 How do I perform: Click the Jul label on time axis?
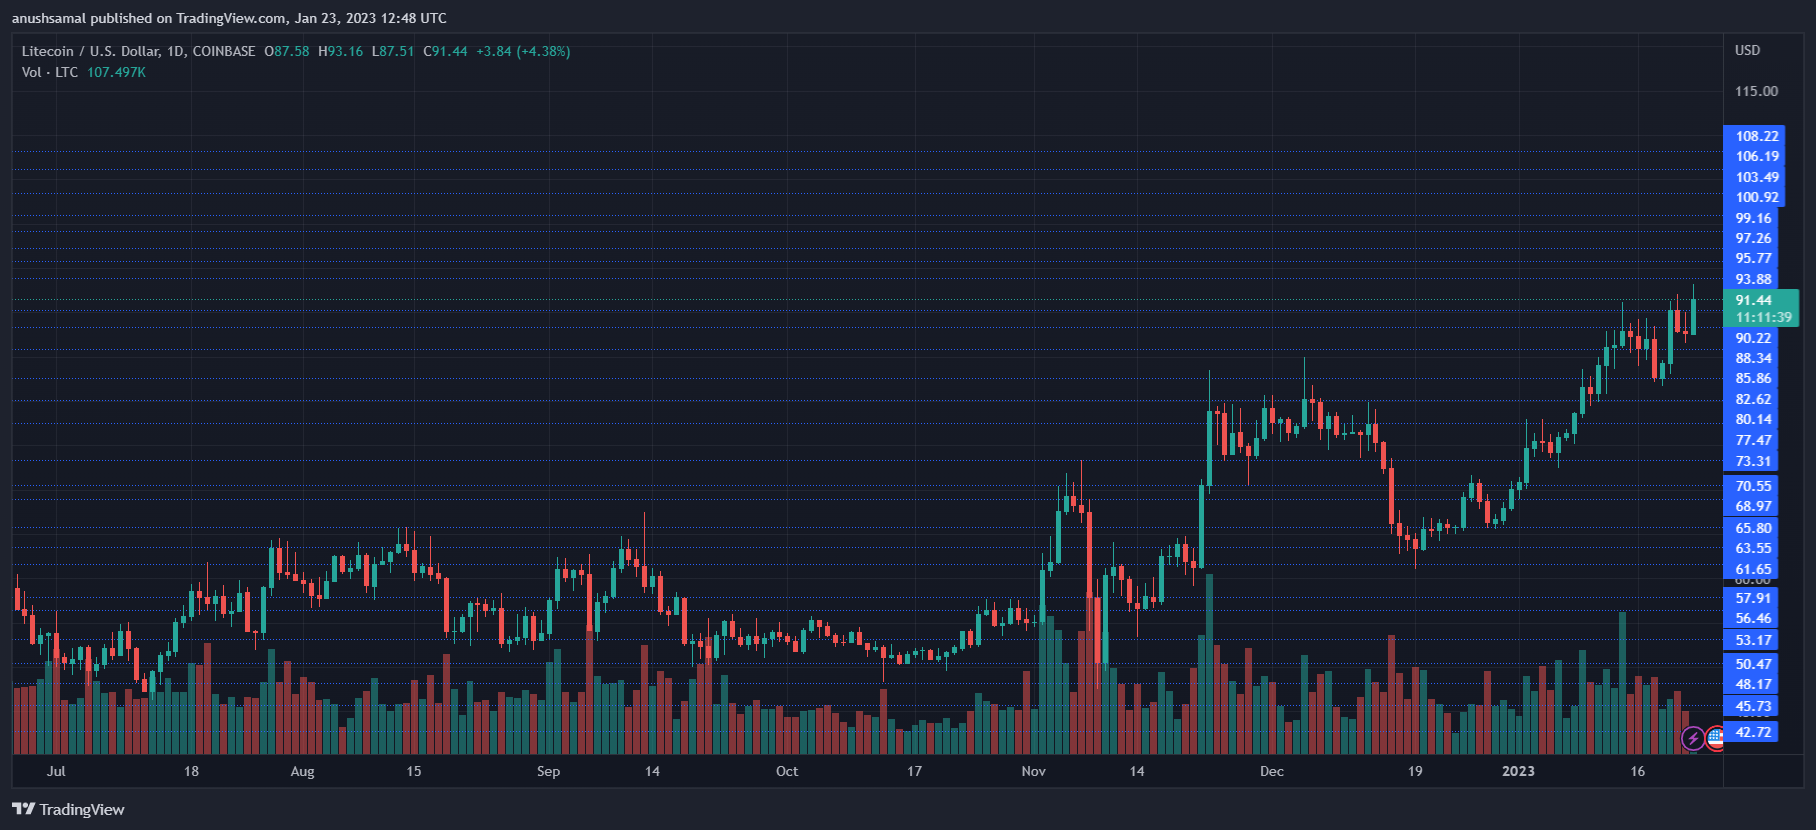tap(56, 771)
